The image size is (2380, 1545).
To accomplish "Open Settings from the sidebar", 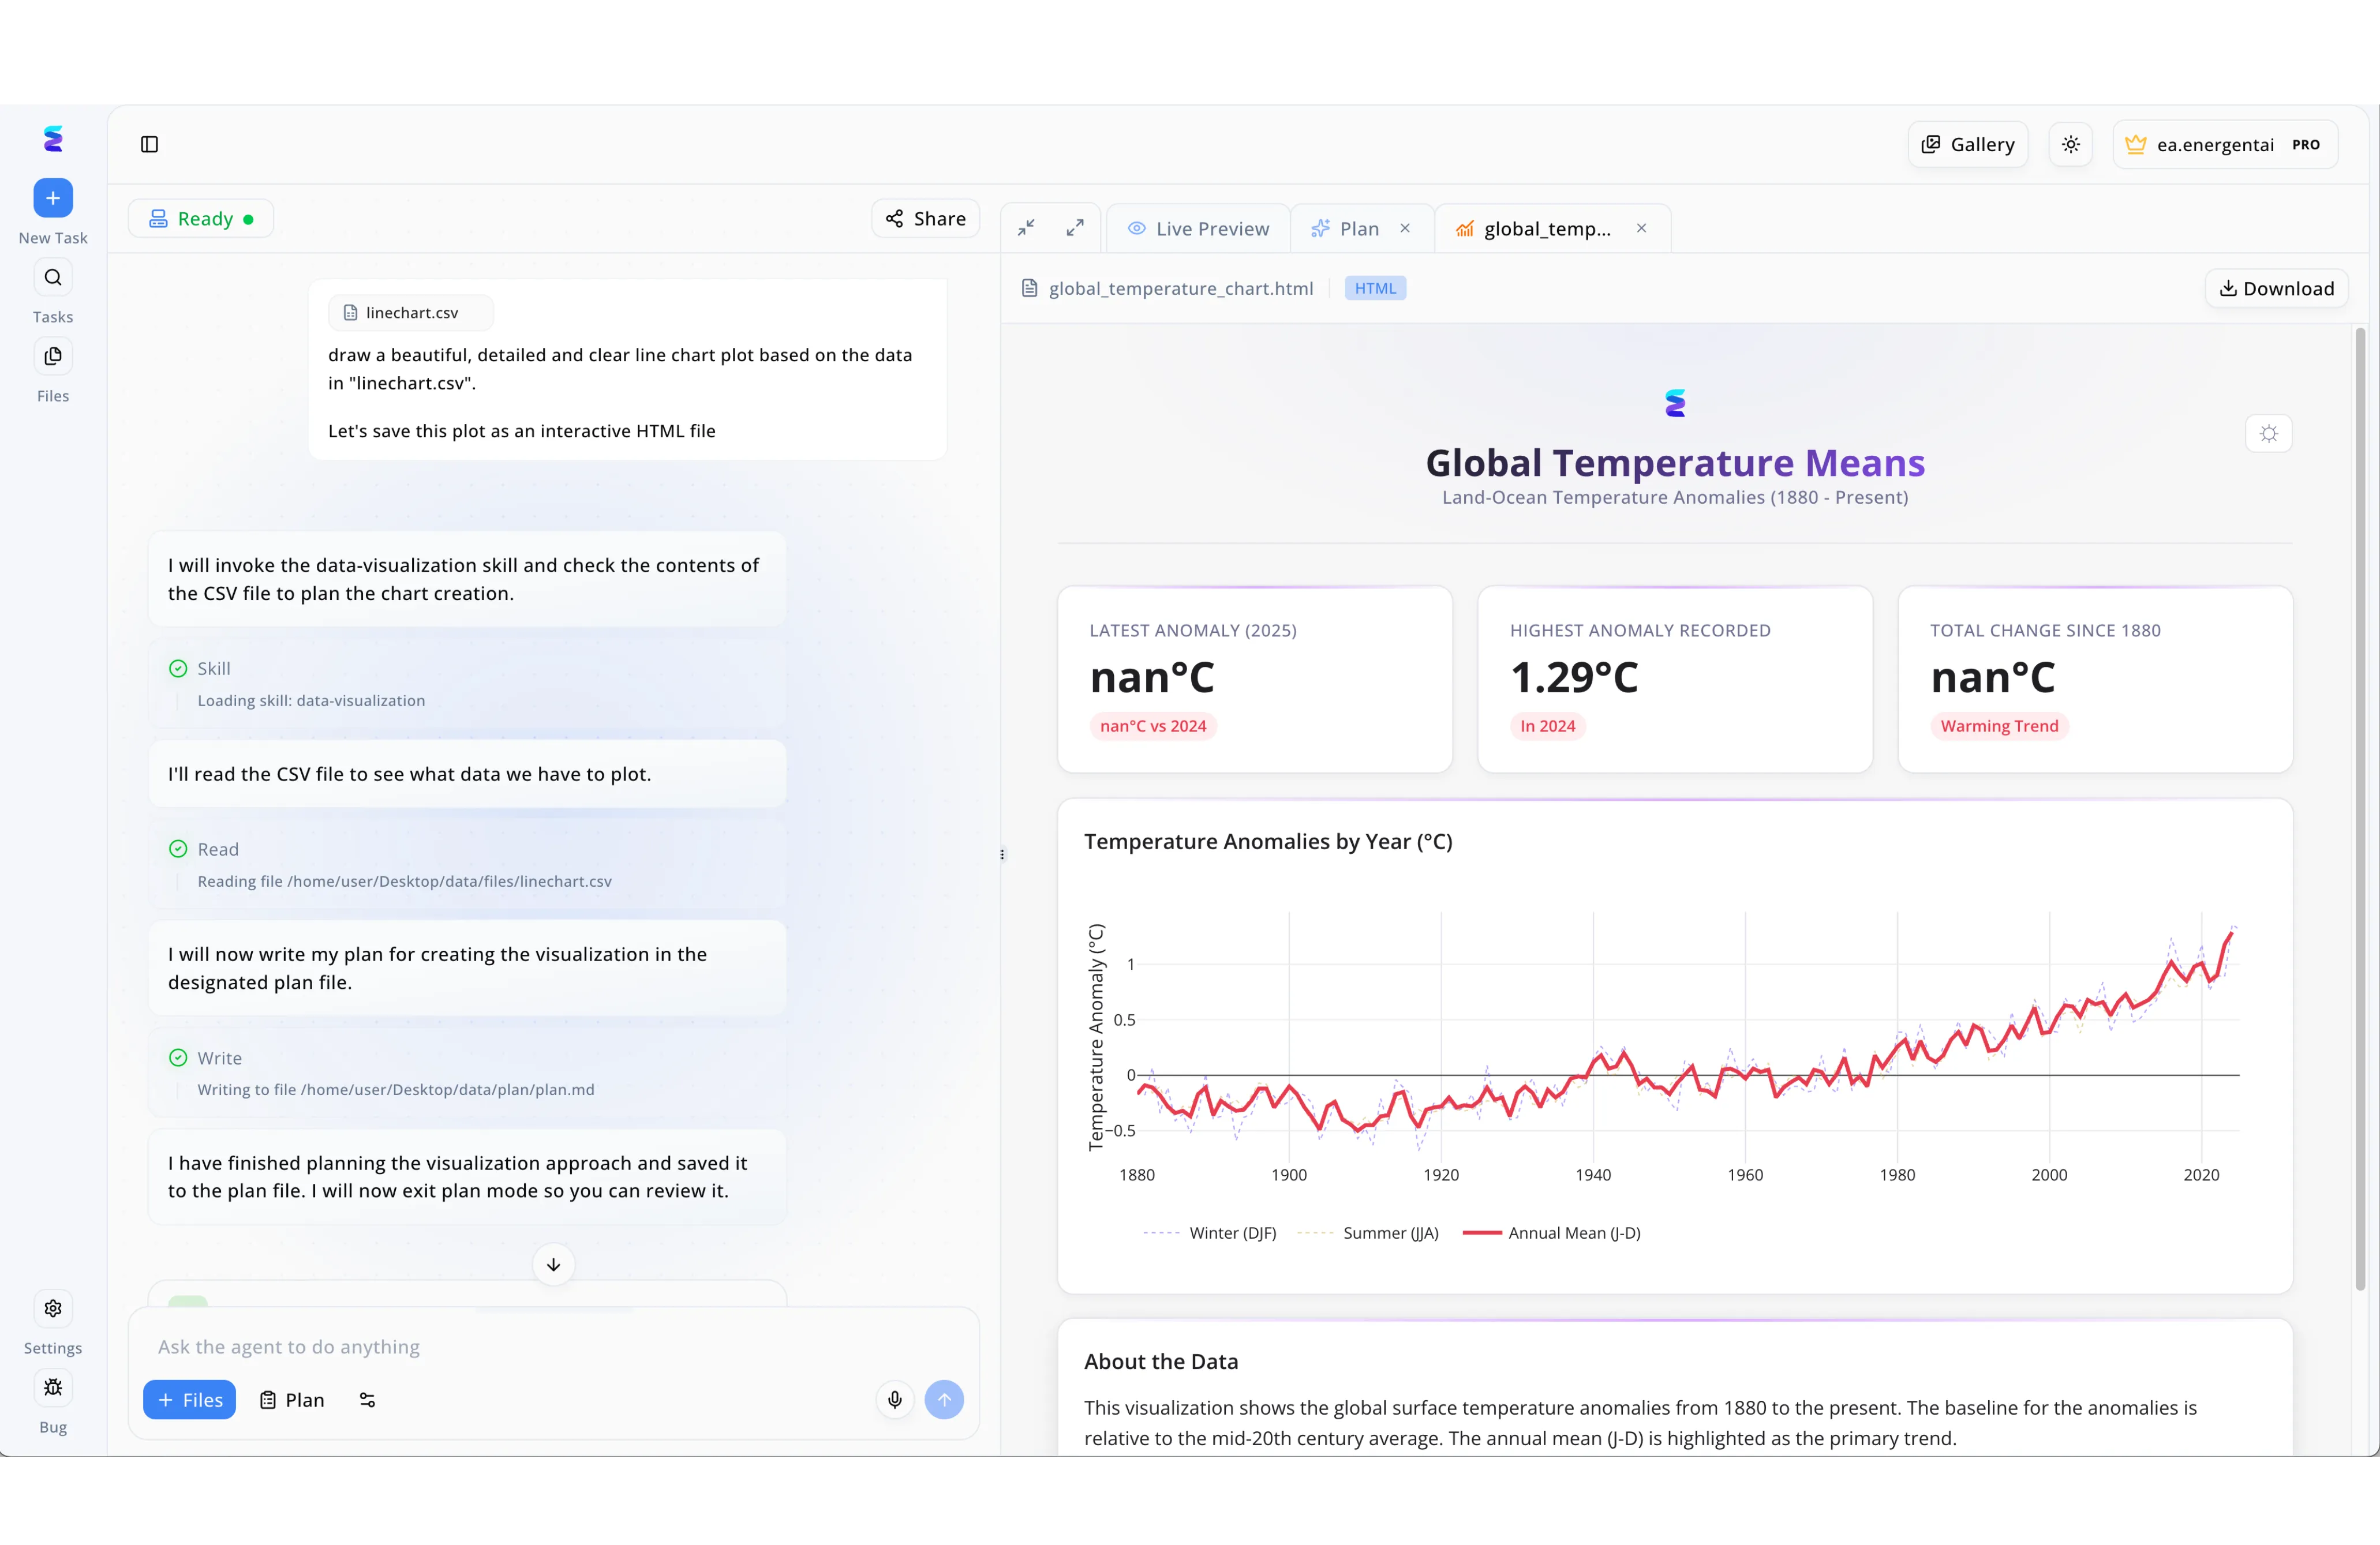I will [52, 1308].
